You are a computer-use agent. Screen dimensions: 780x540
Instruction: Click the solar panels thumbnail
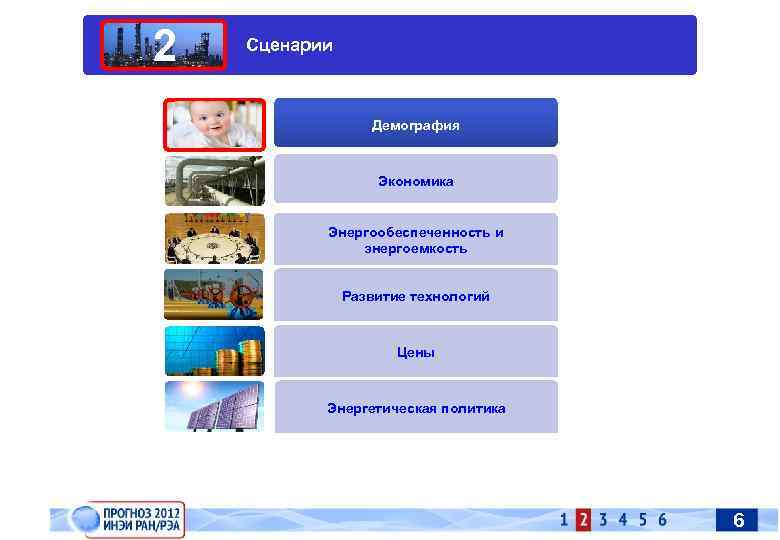click(214, 406)
